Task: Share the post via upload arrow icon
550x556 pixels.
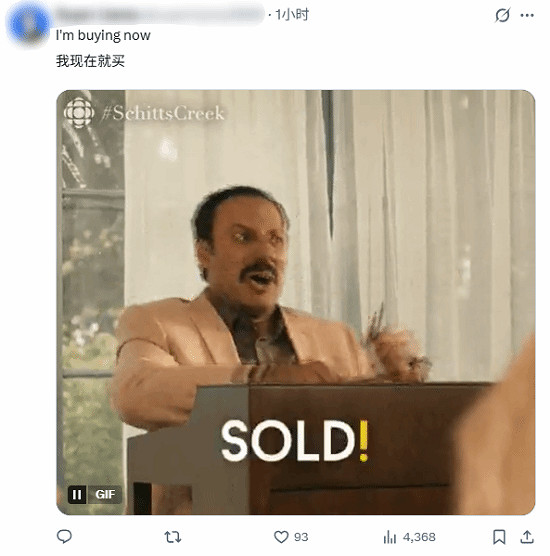Action: point(527,537)
